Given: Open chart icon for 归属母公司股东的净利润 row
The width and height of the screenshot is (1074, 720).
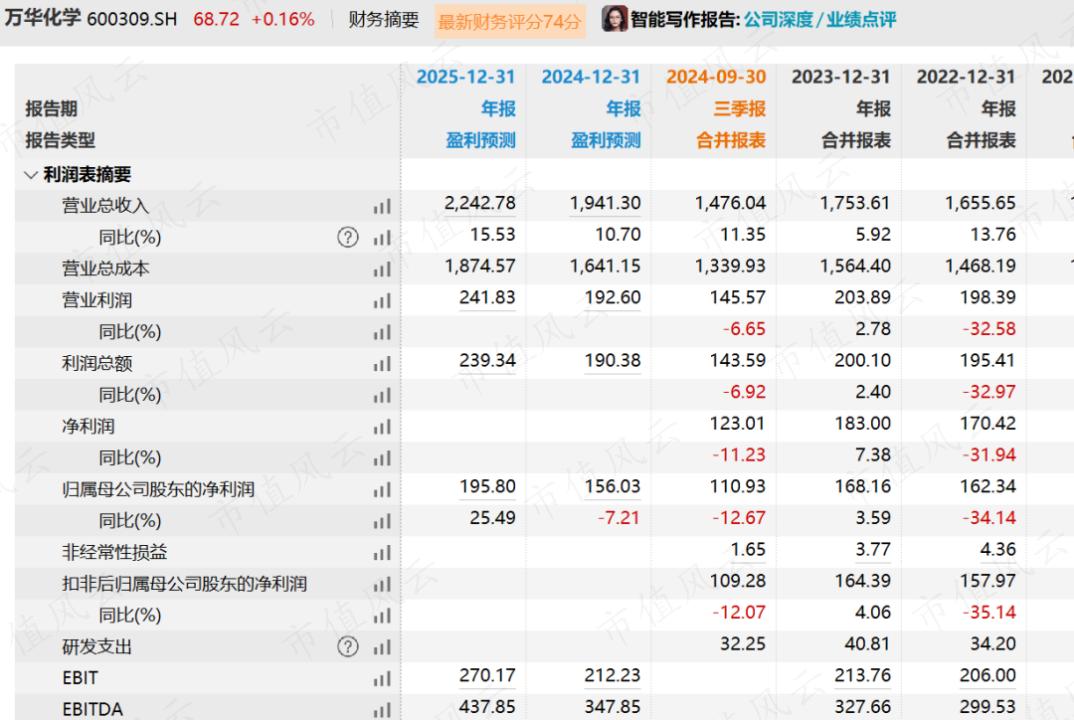Looking at the screenshot, I should point(382,490).
